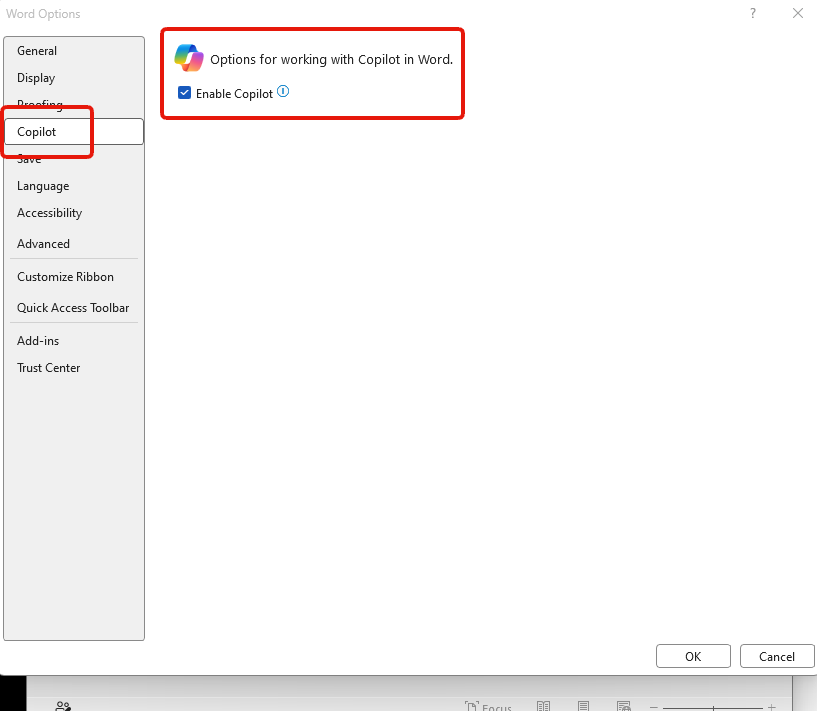Select Web Layout view in Word status bar

624,706
